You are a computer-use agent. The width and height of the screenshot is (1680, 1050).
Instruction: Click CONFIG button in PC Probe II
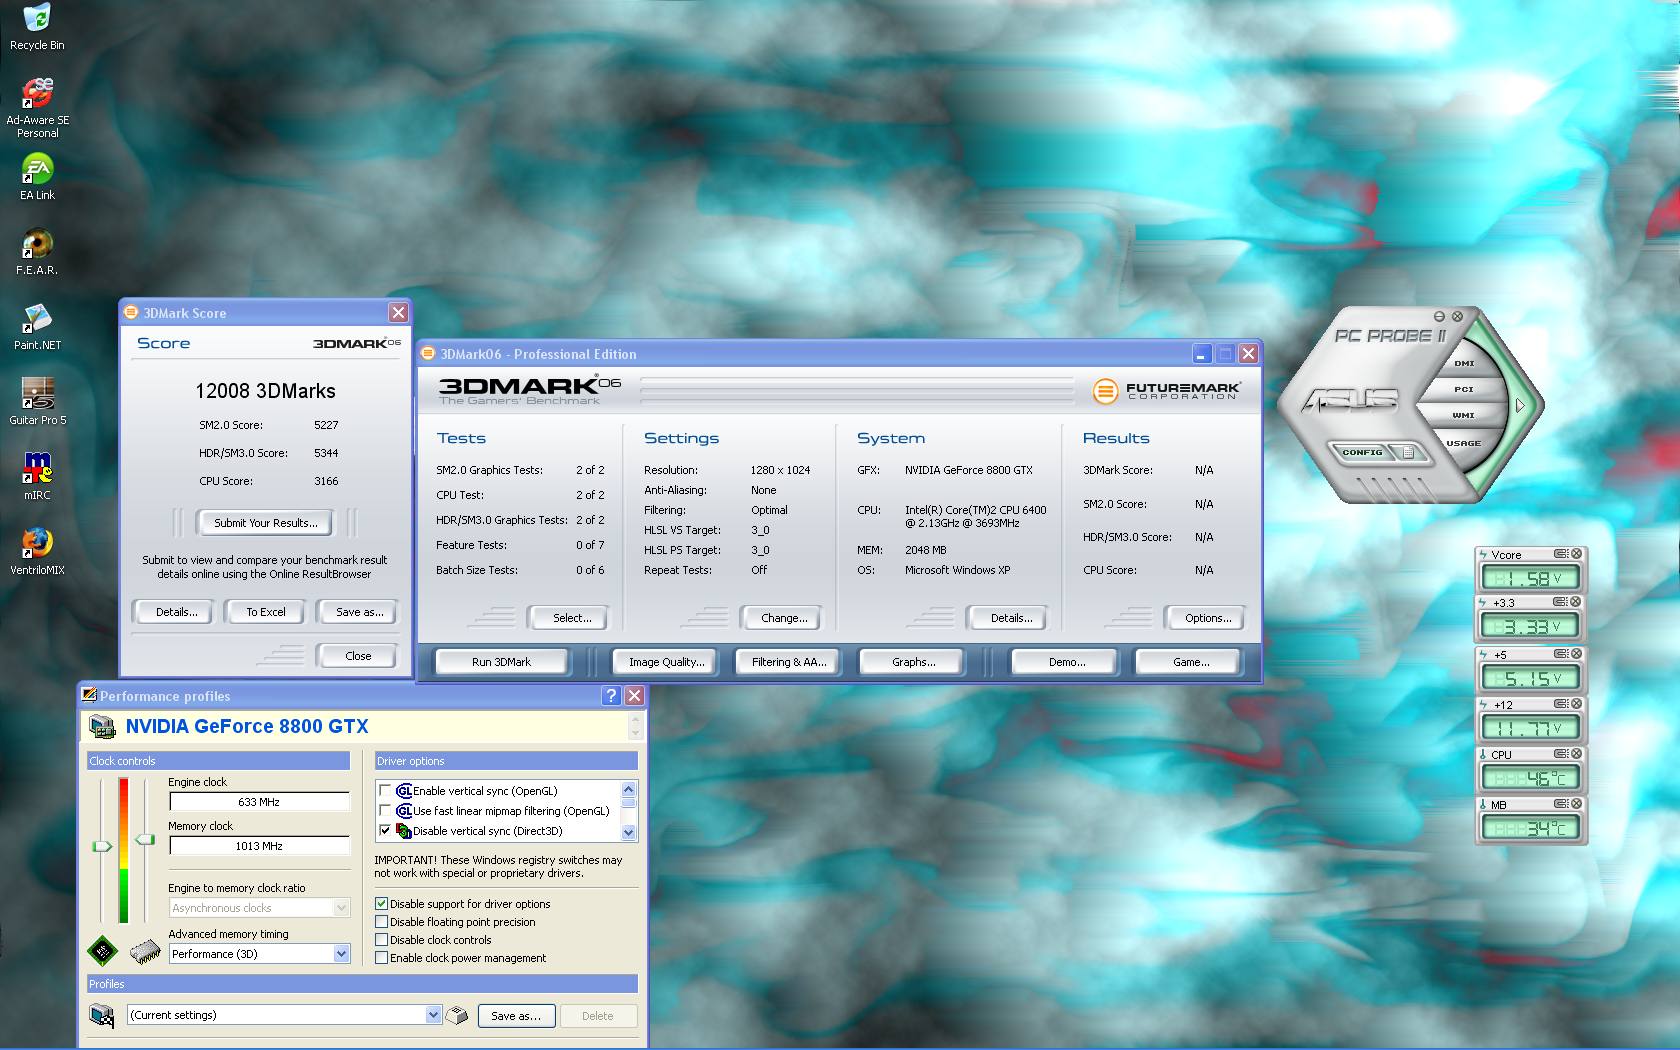pos(1362,452)
